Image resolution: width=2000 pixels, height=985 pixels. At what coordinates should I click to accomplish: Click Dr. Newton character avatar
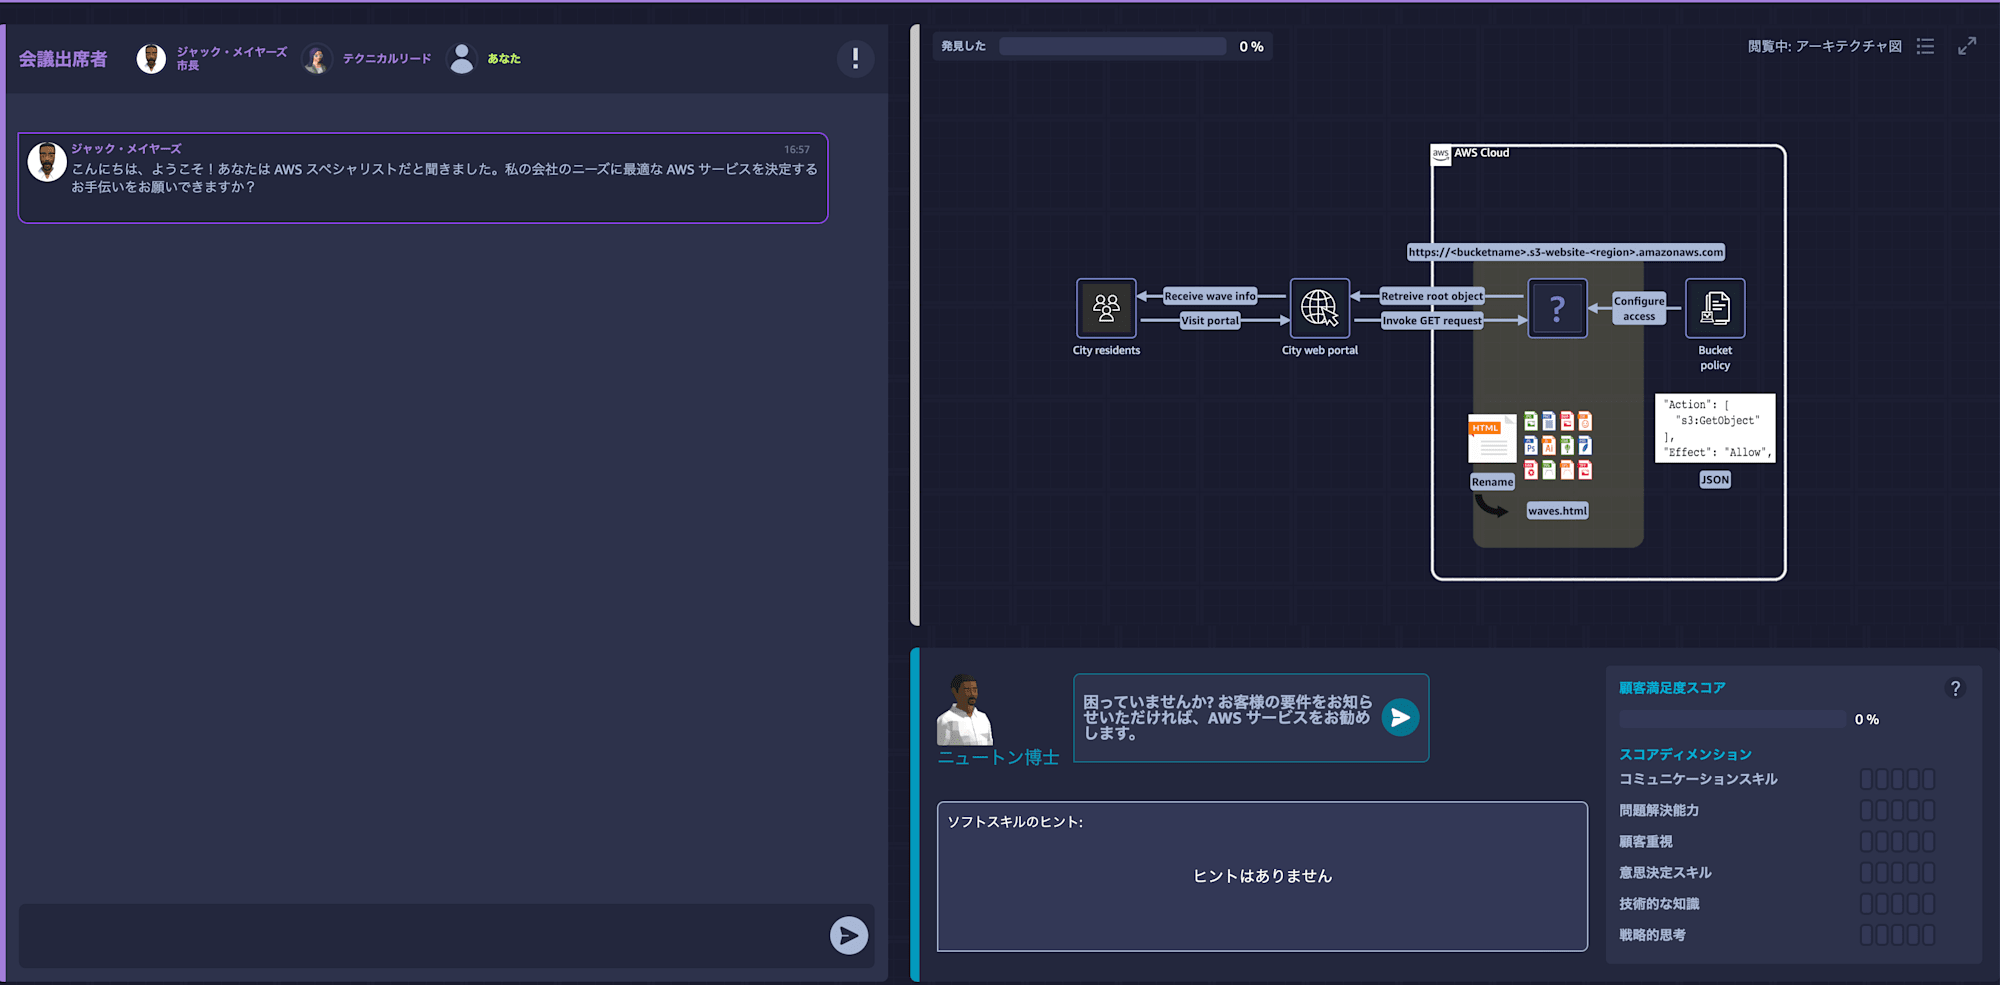click(x=964, y=709)
